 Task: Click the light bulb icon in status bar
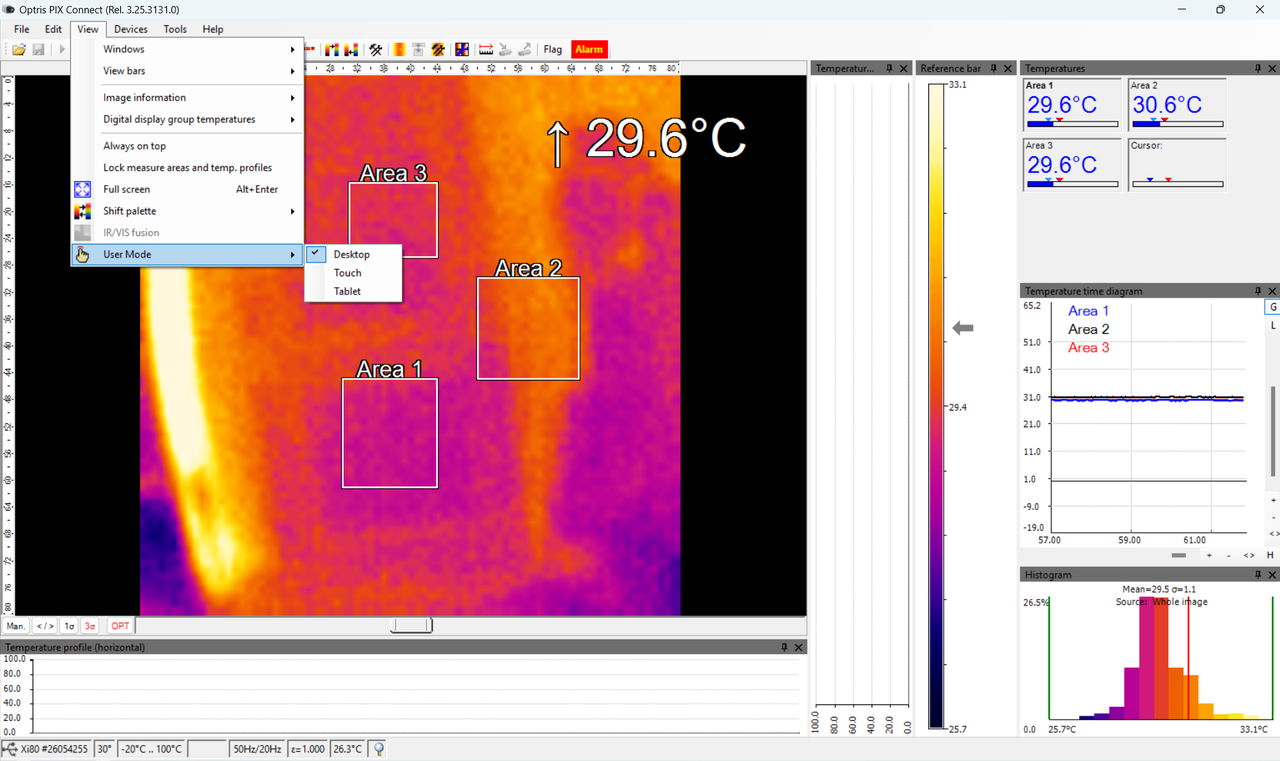tap(379, 749)
